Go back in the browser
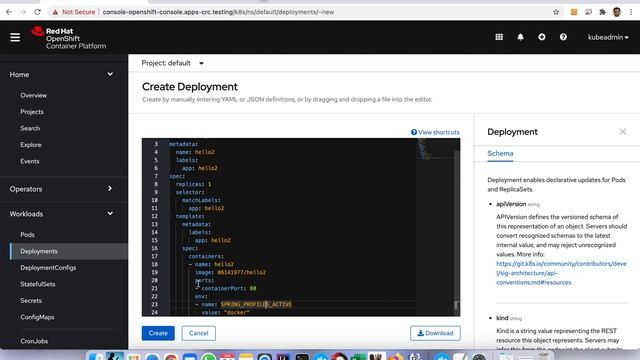The width and height of the screenshot is (640, 360). tap(9, 12)
